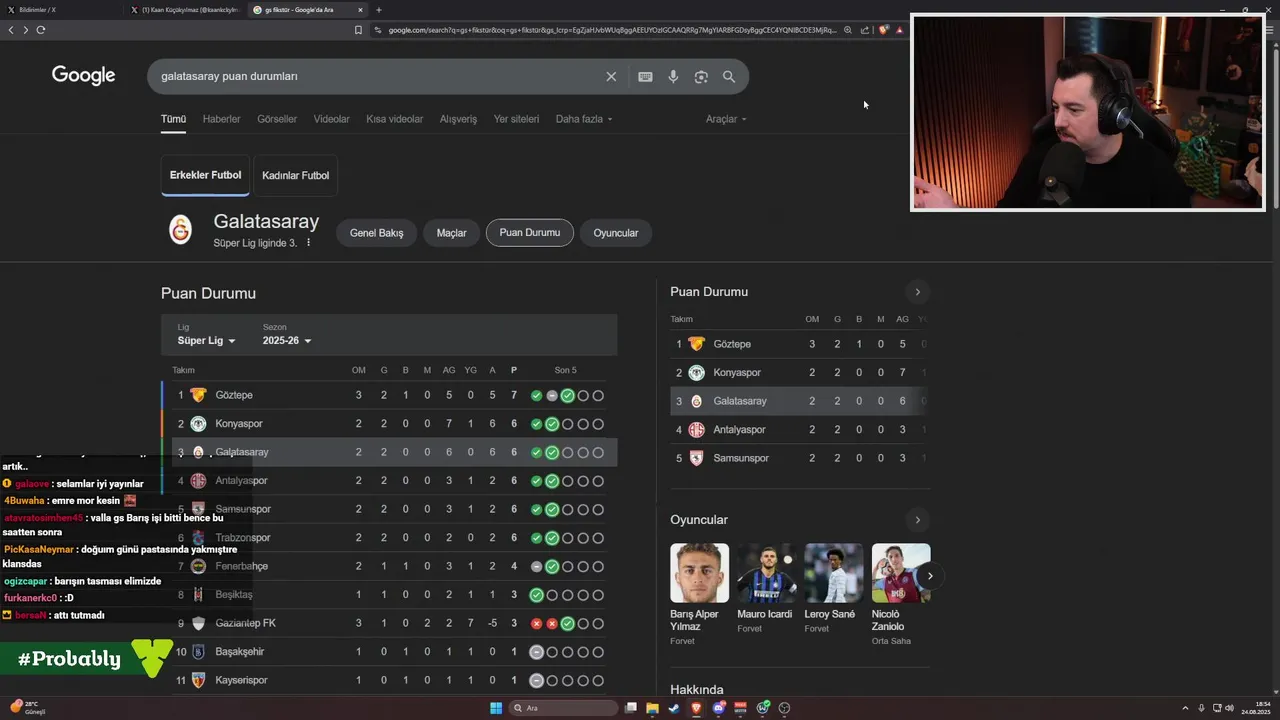Screen dimensions: 1280x720
Task: Open Mauro Icardi player photo
Action: pos(766,573)
